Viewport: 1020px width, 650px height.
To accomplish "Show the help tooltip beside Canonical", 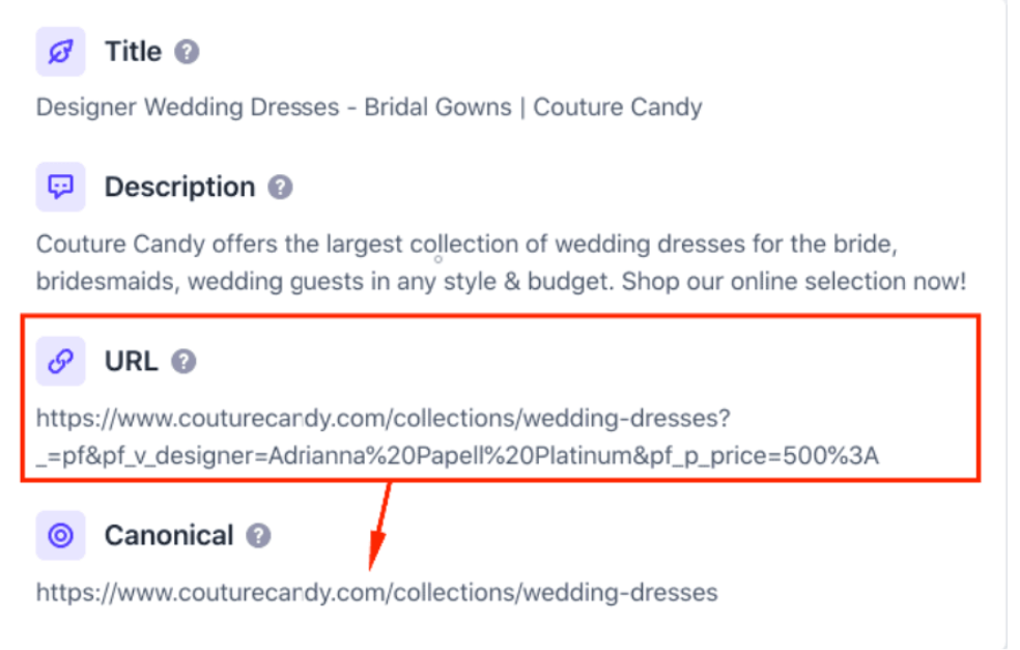I will 259,535.
